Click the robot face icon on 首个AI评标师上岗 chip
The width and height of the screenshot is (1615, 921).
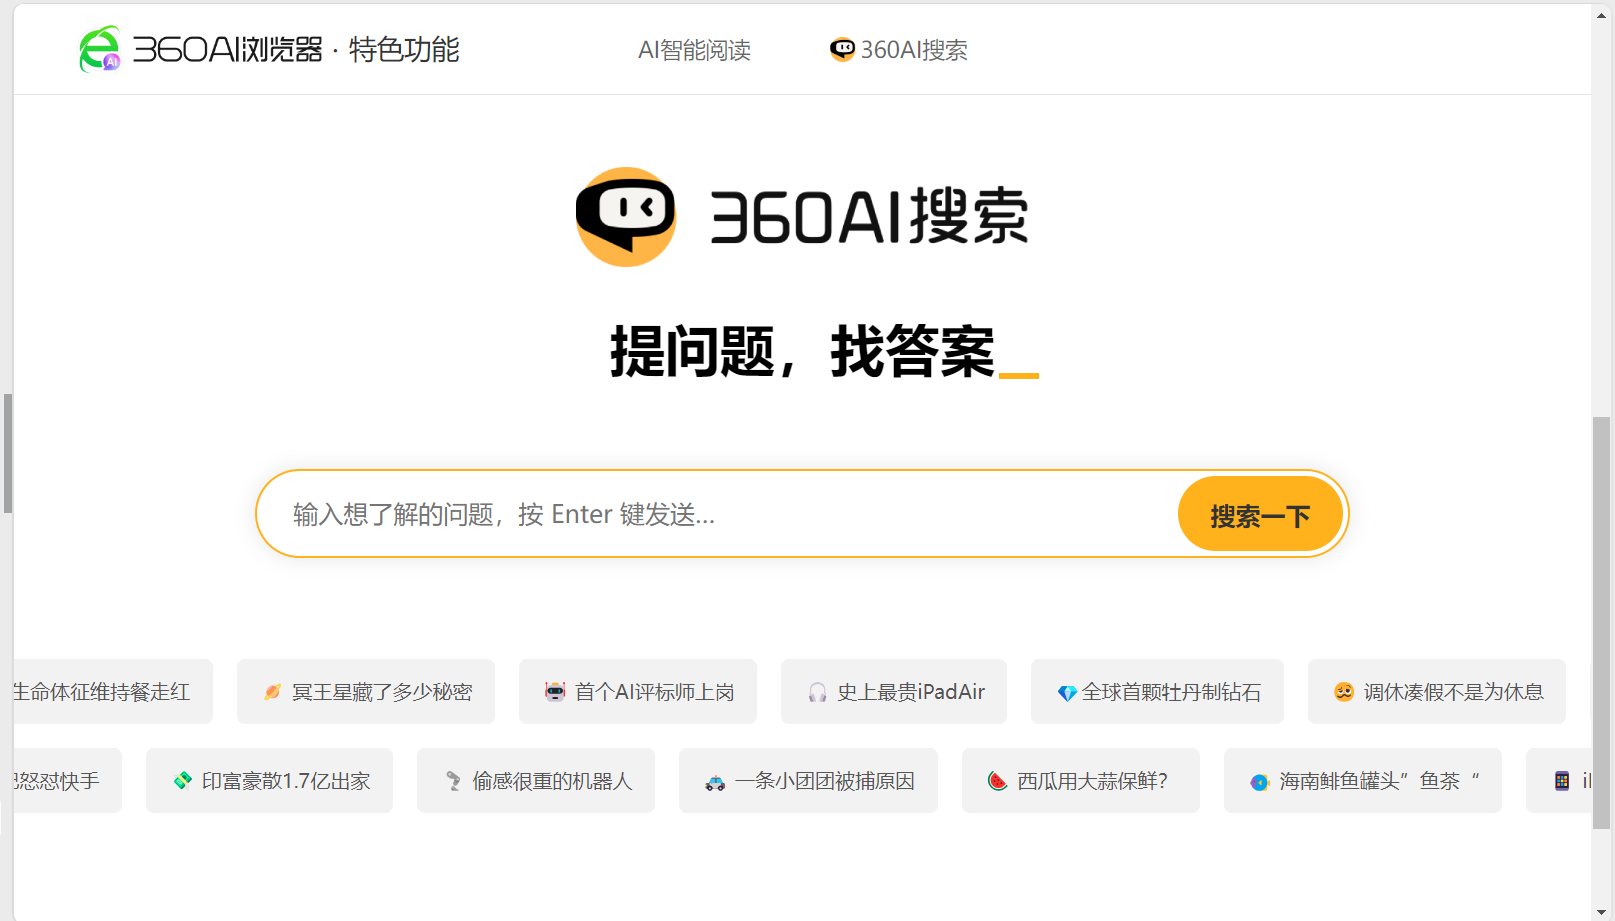coord(556,691)
